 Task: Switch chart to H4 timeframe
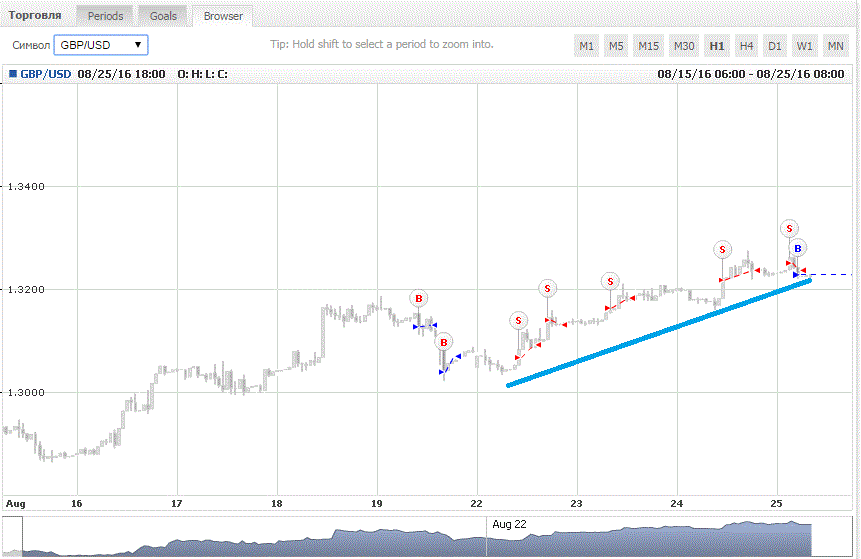point(746,46)
